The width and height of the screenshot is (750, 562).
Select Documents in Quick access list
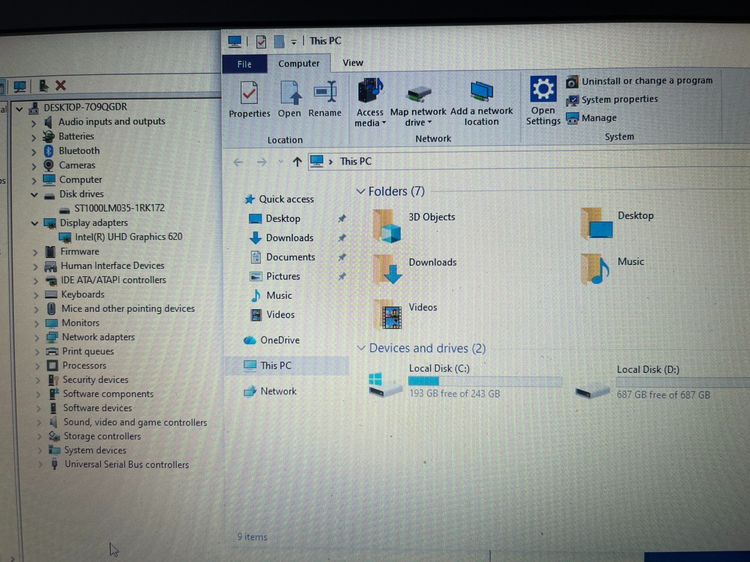coord(283,257)
